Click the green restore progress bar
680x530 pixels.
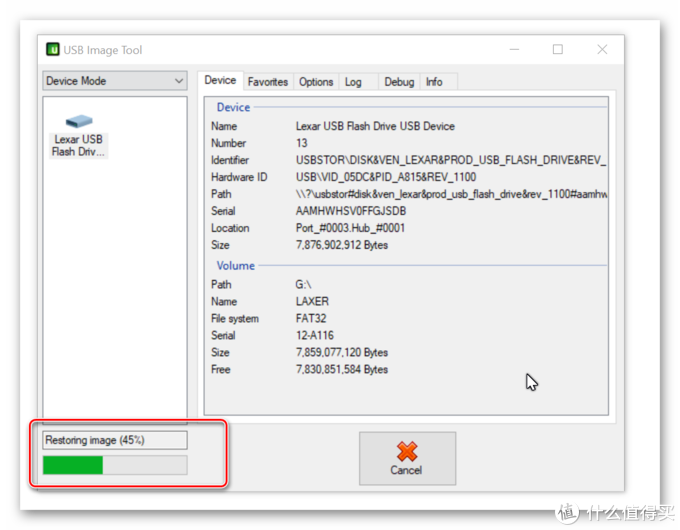click(115, 465)
